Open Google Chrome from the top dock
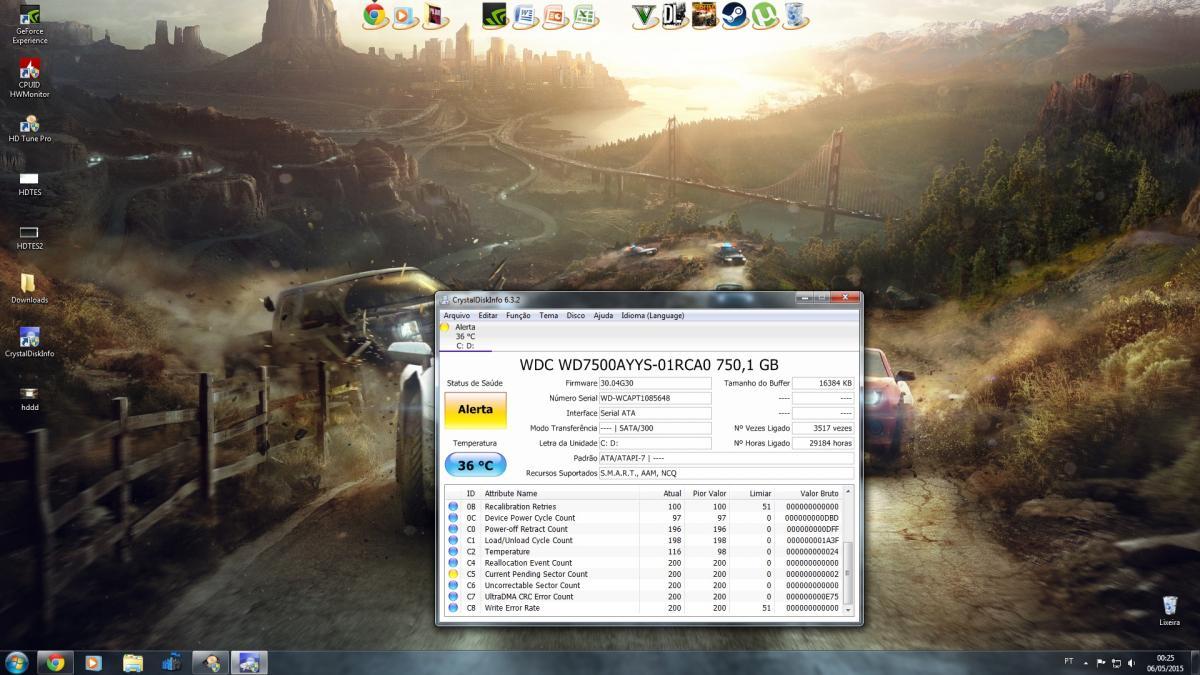This screenshot has width=1200, height=675. point(375,15)
